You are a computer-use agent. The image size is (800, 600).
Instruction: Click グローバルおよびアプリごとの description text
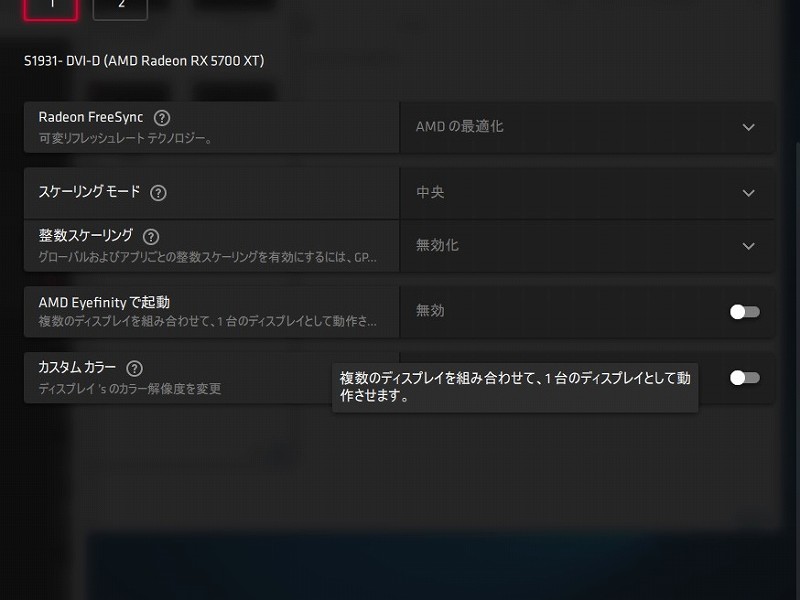click(208, 257)
